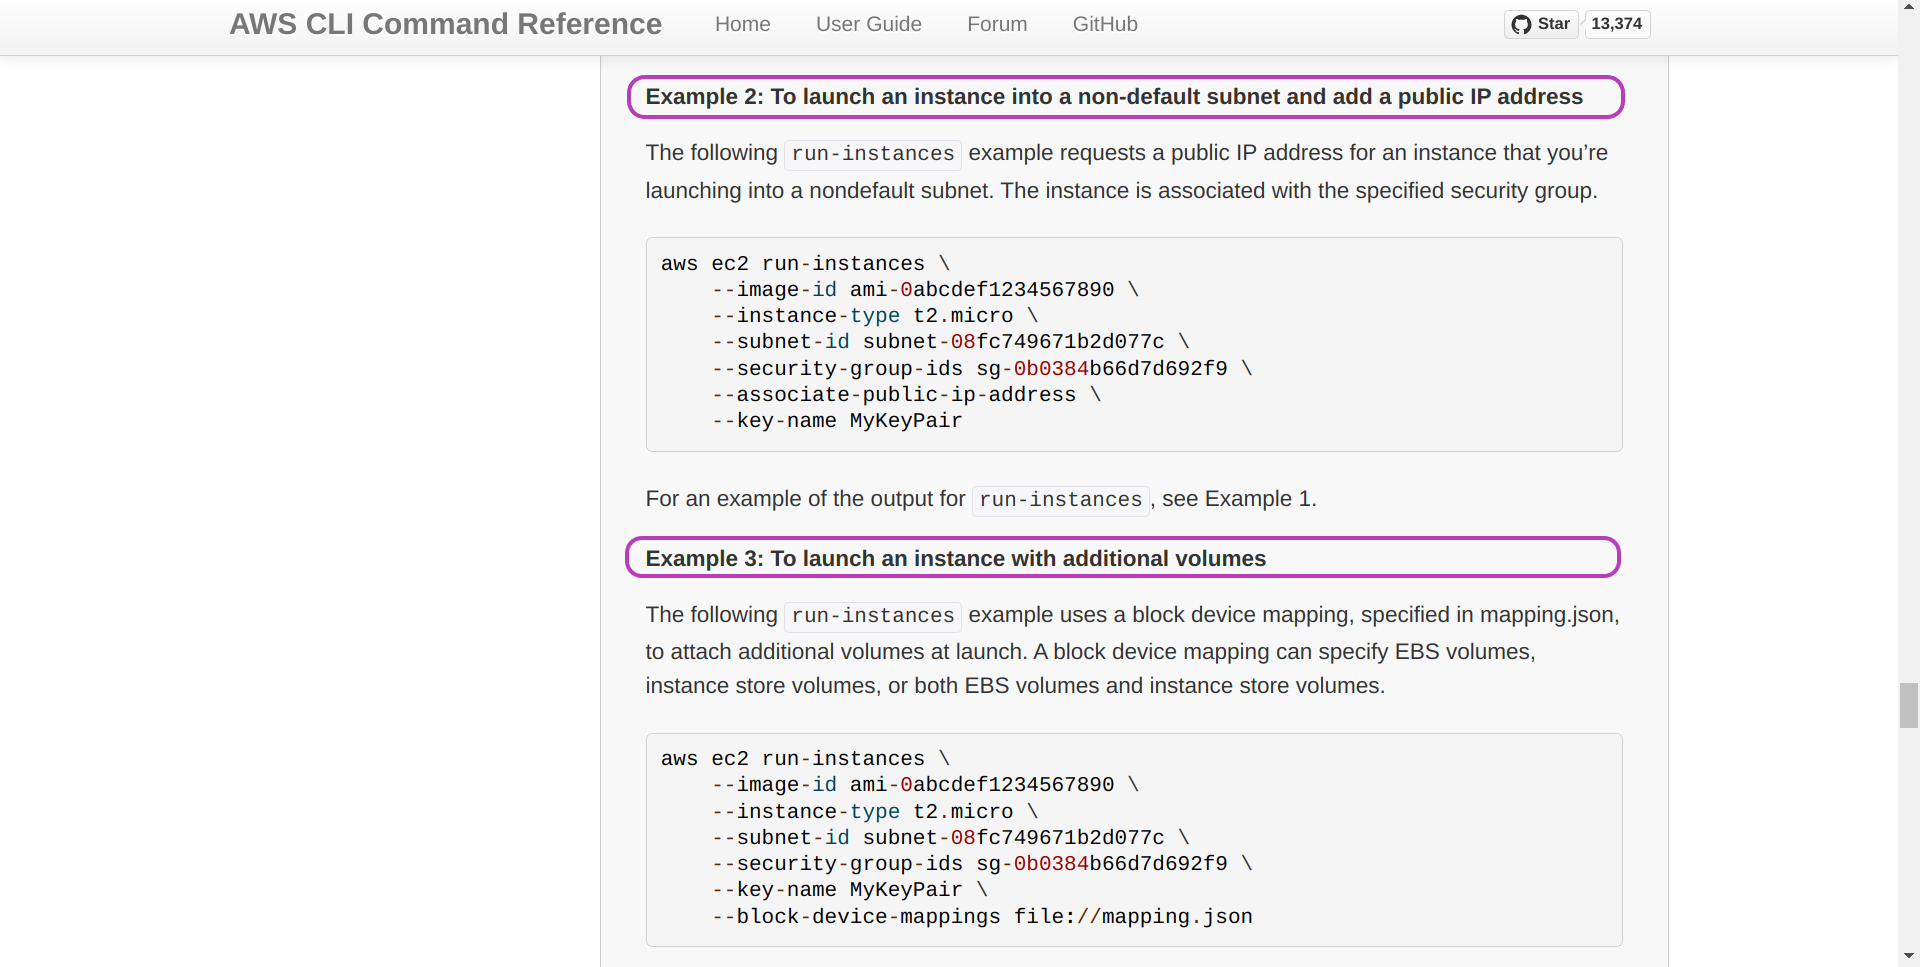1920x967 pixels.
Task: Click the '--security-group-ids' line in Example 3 code block
Action: tap(982, 864)
